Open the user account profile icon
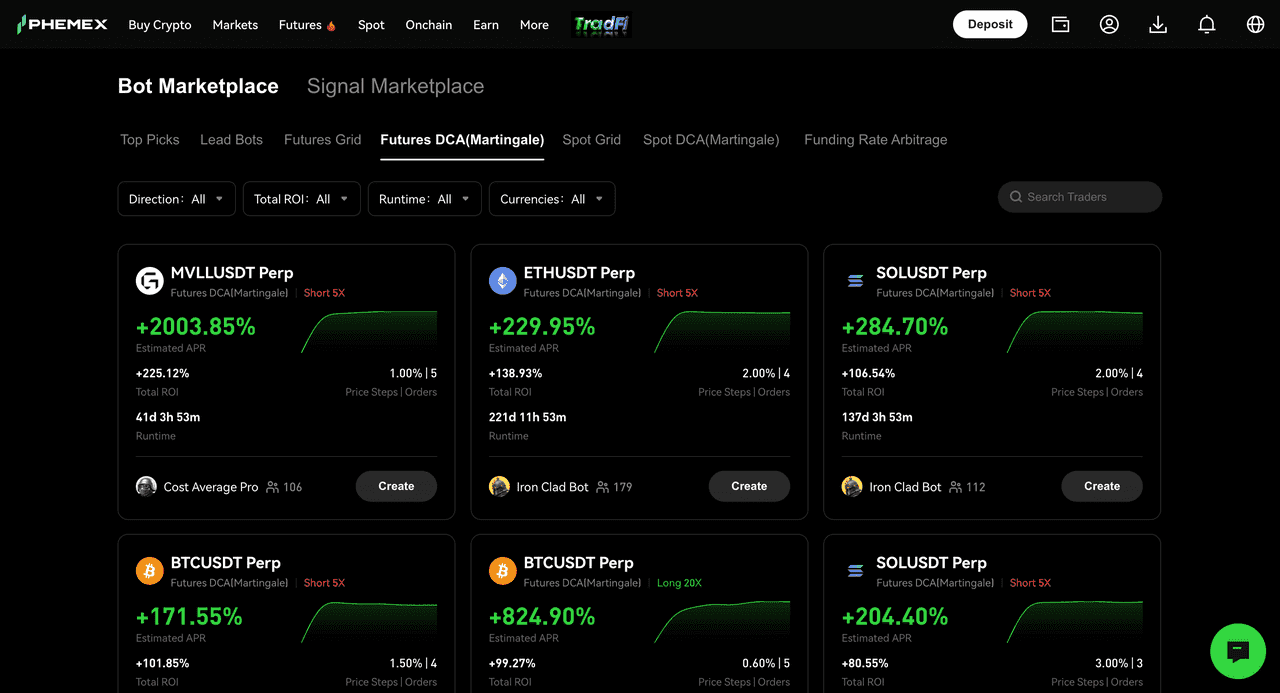The image size is (1280, 693). tap(1109, 24)
